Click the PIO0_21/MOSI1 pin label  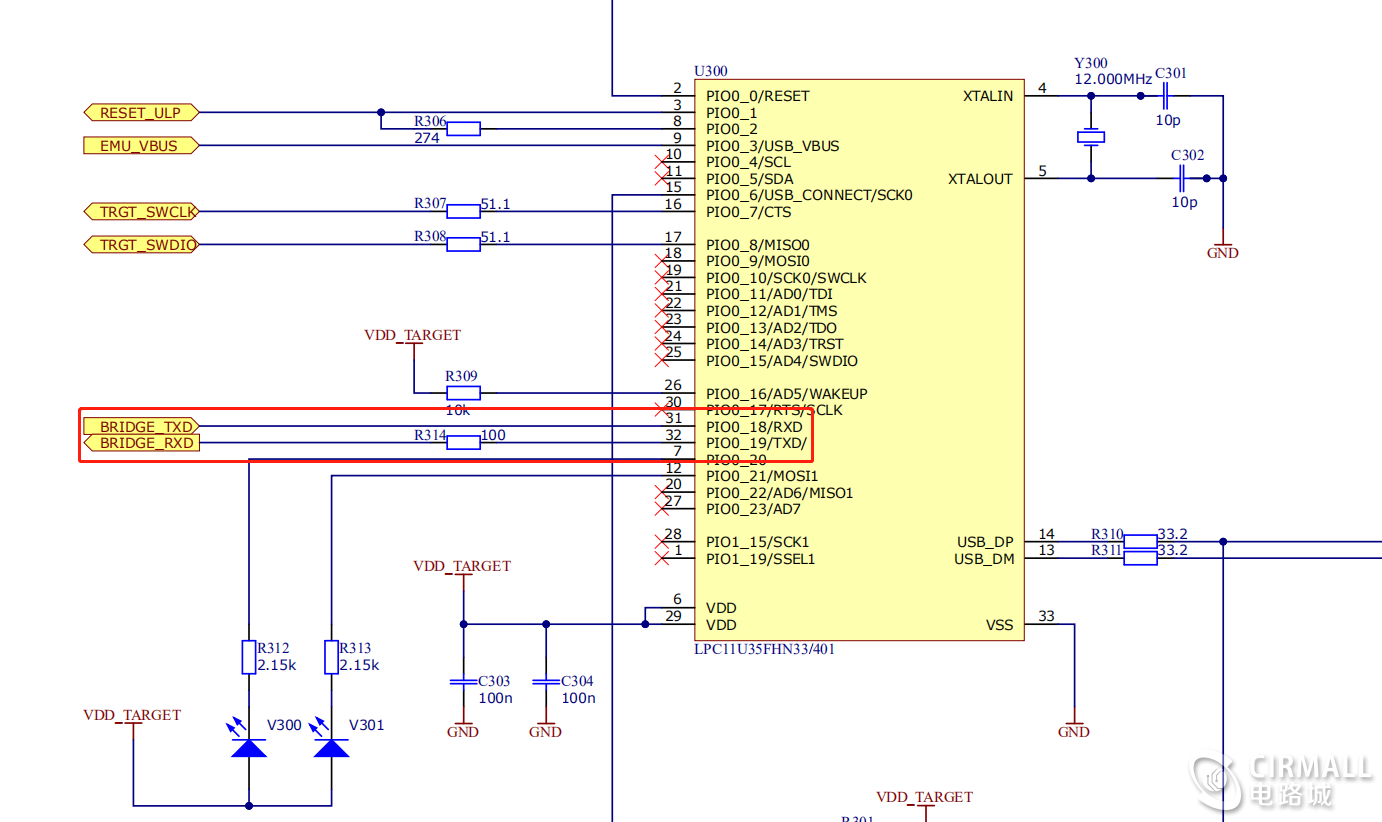pyautogui.click(x=762, y=475)
